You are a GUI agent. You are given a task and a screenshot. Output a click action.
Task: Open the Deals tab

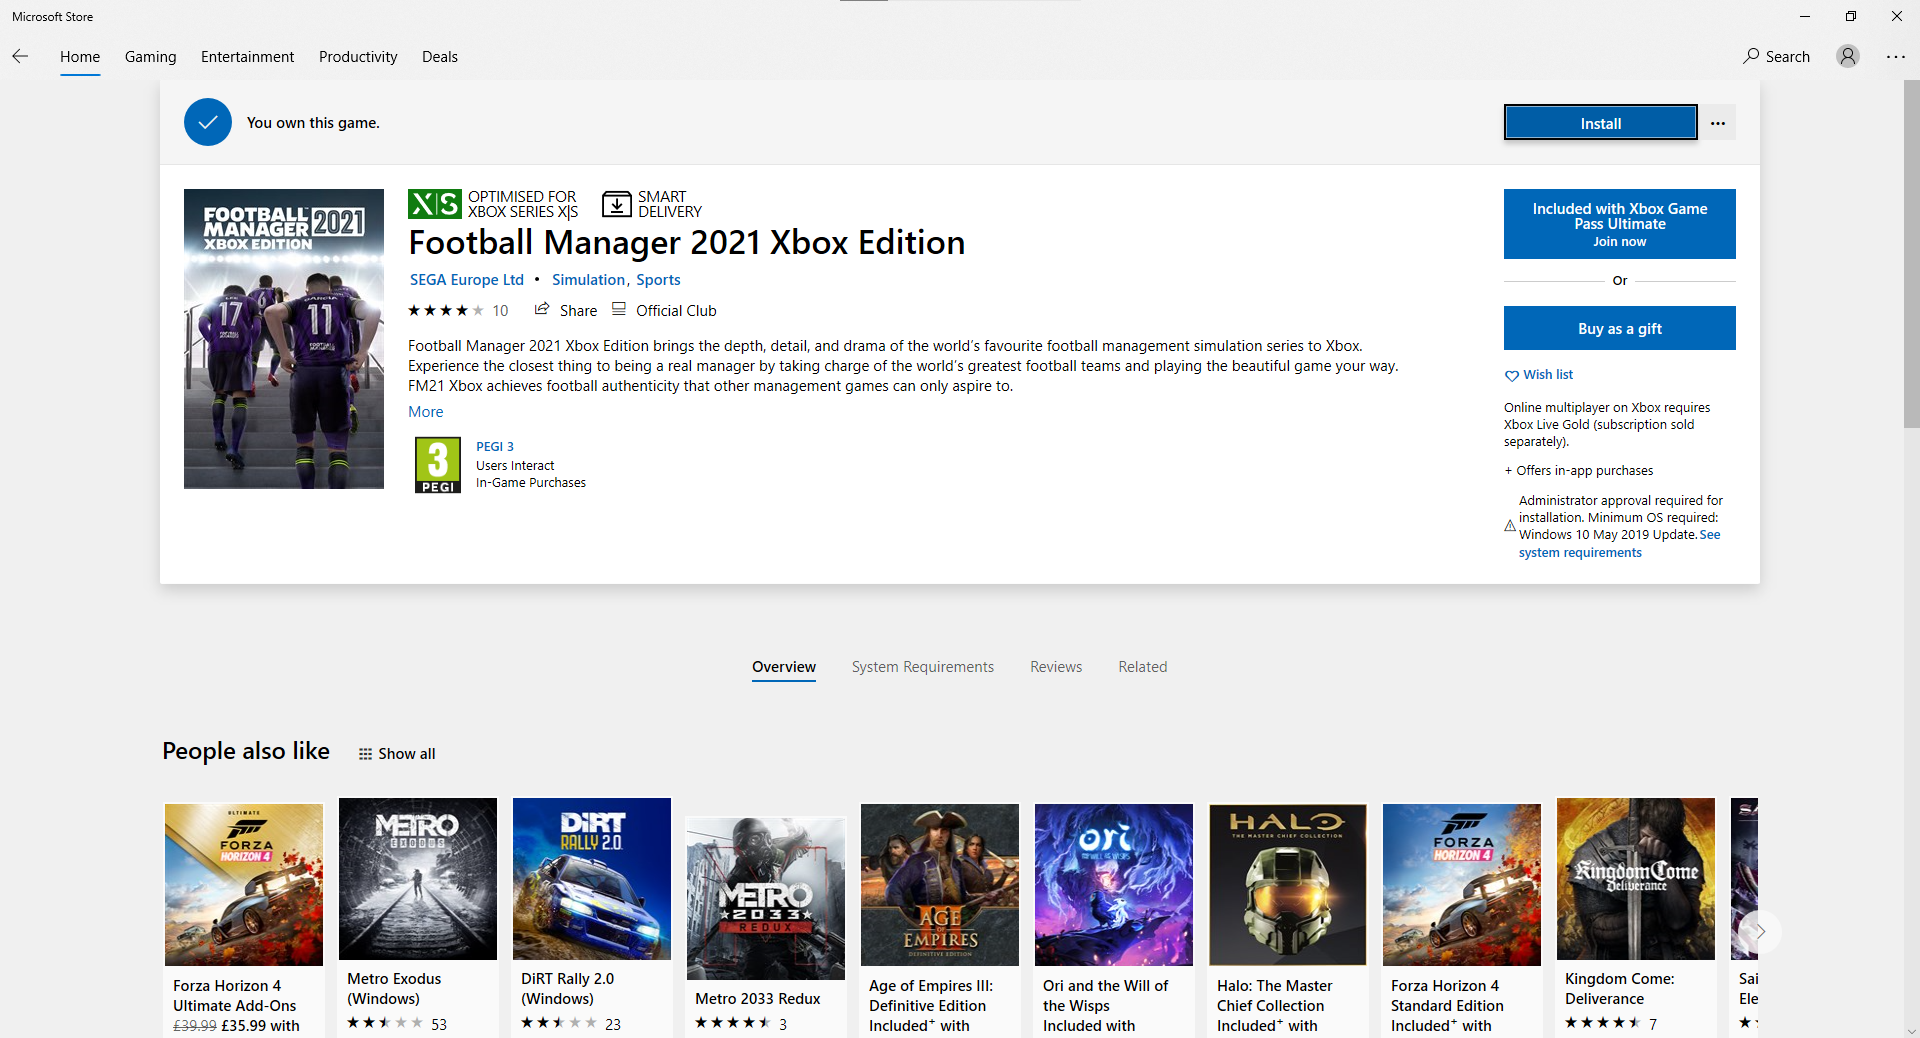click(440, 57)
